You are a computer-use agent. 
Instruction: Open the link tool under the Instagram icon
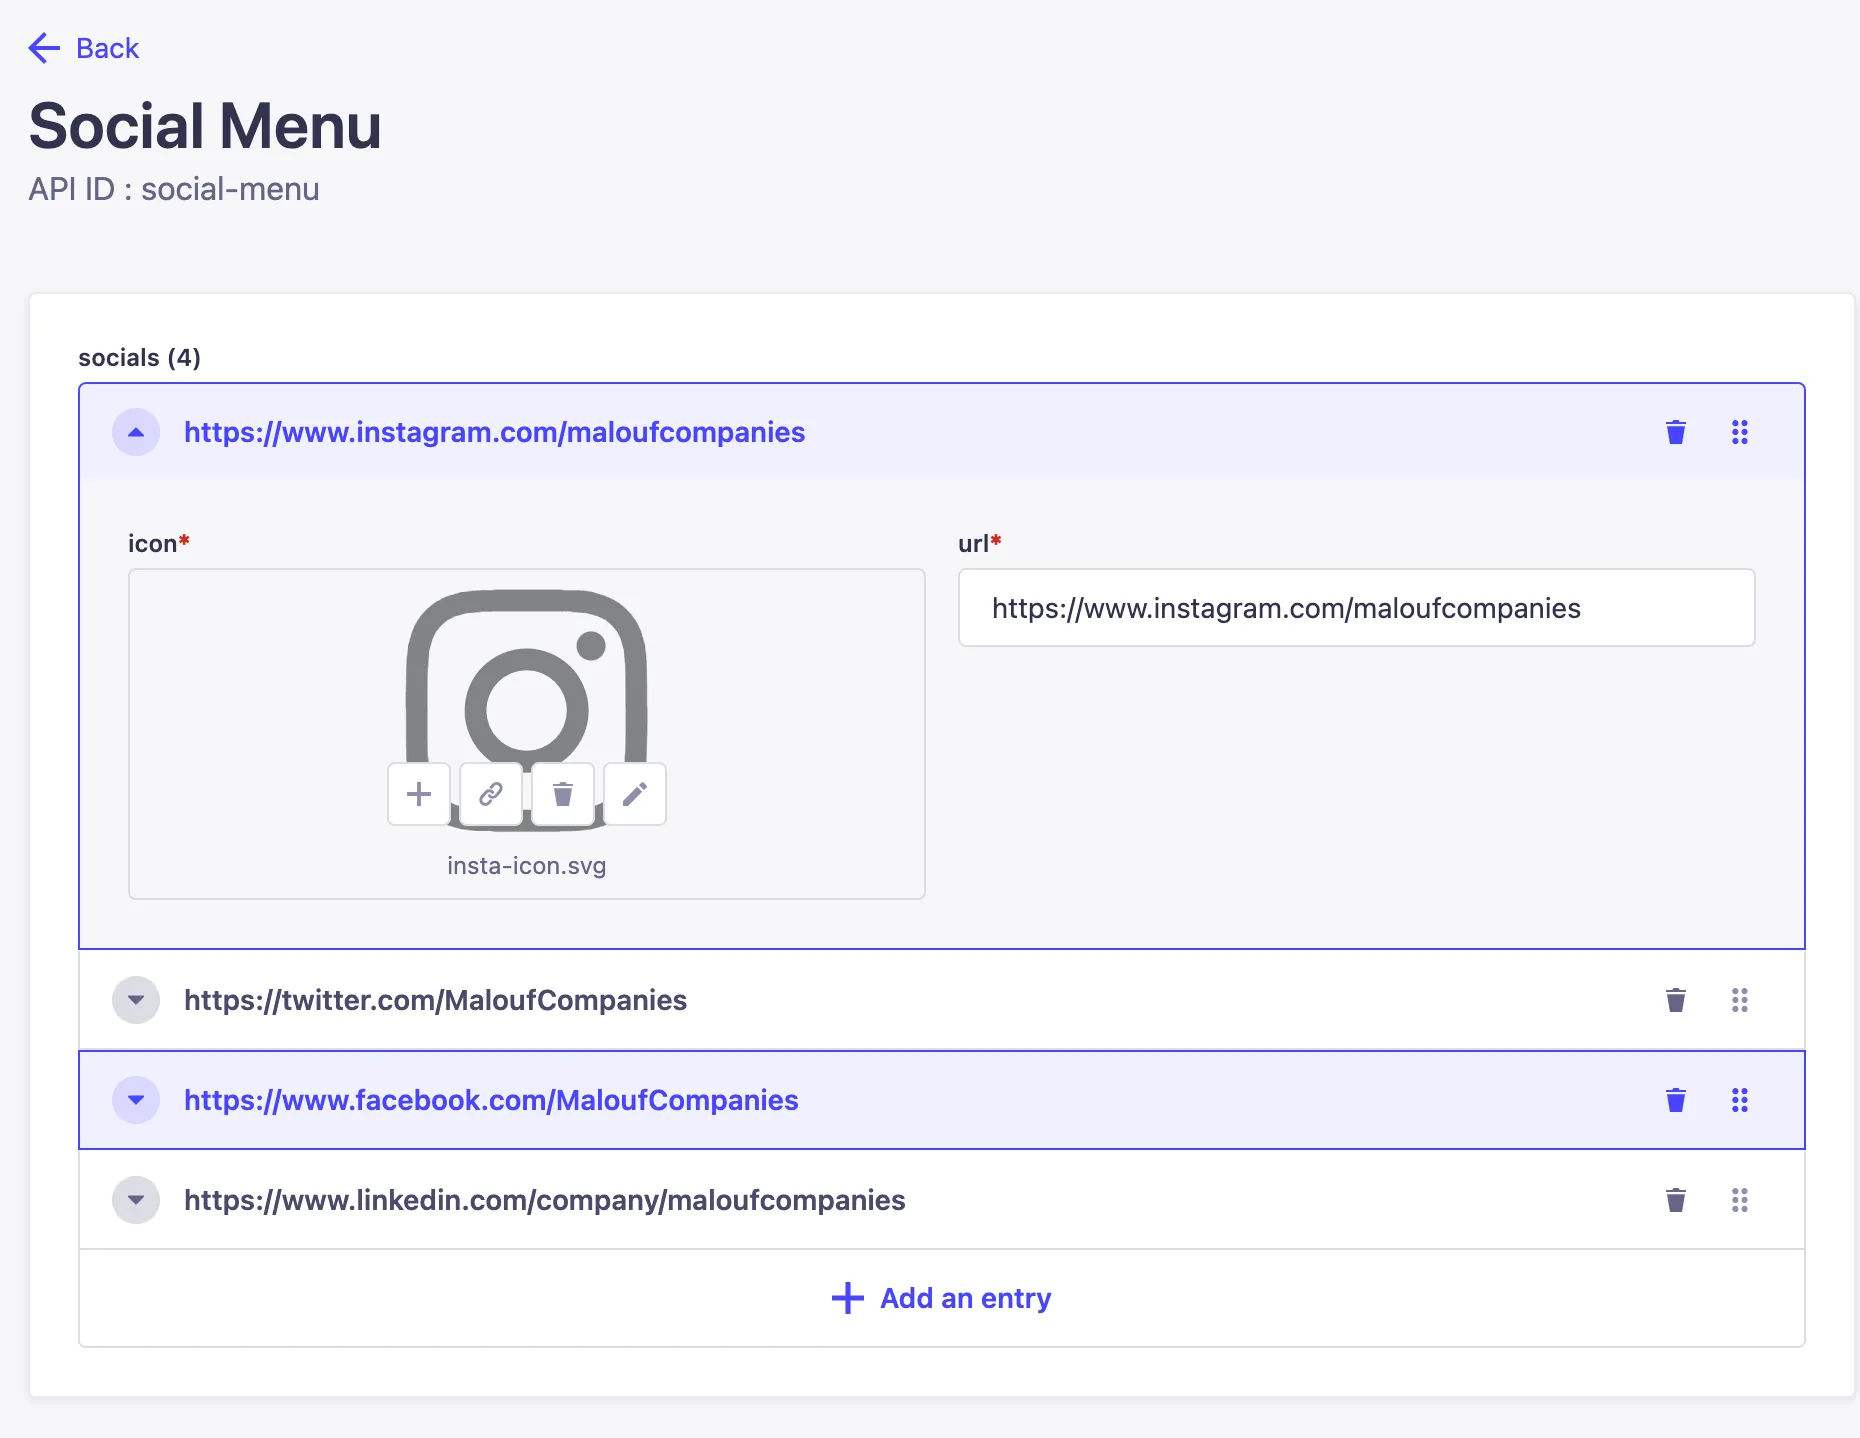490,794
